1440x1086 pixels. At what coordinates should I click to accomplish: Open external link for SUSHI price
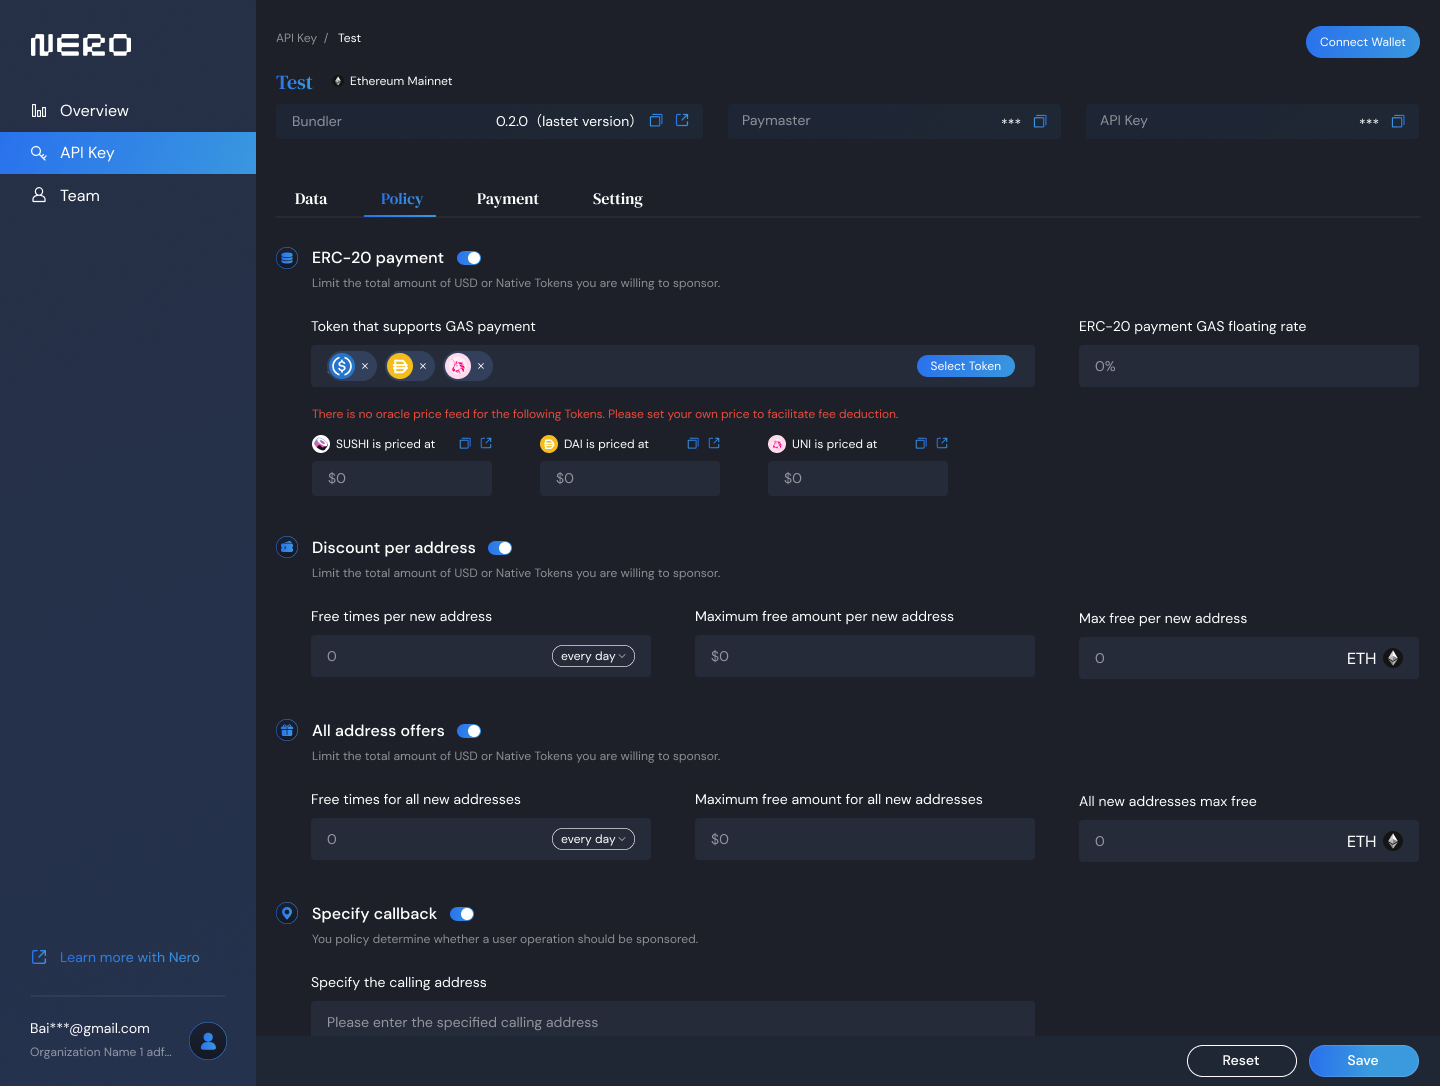pos(486,443)
